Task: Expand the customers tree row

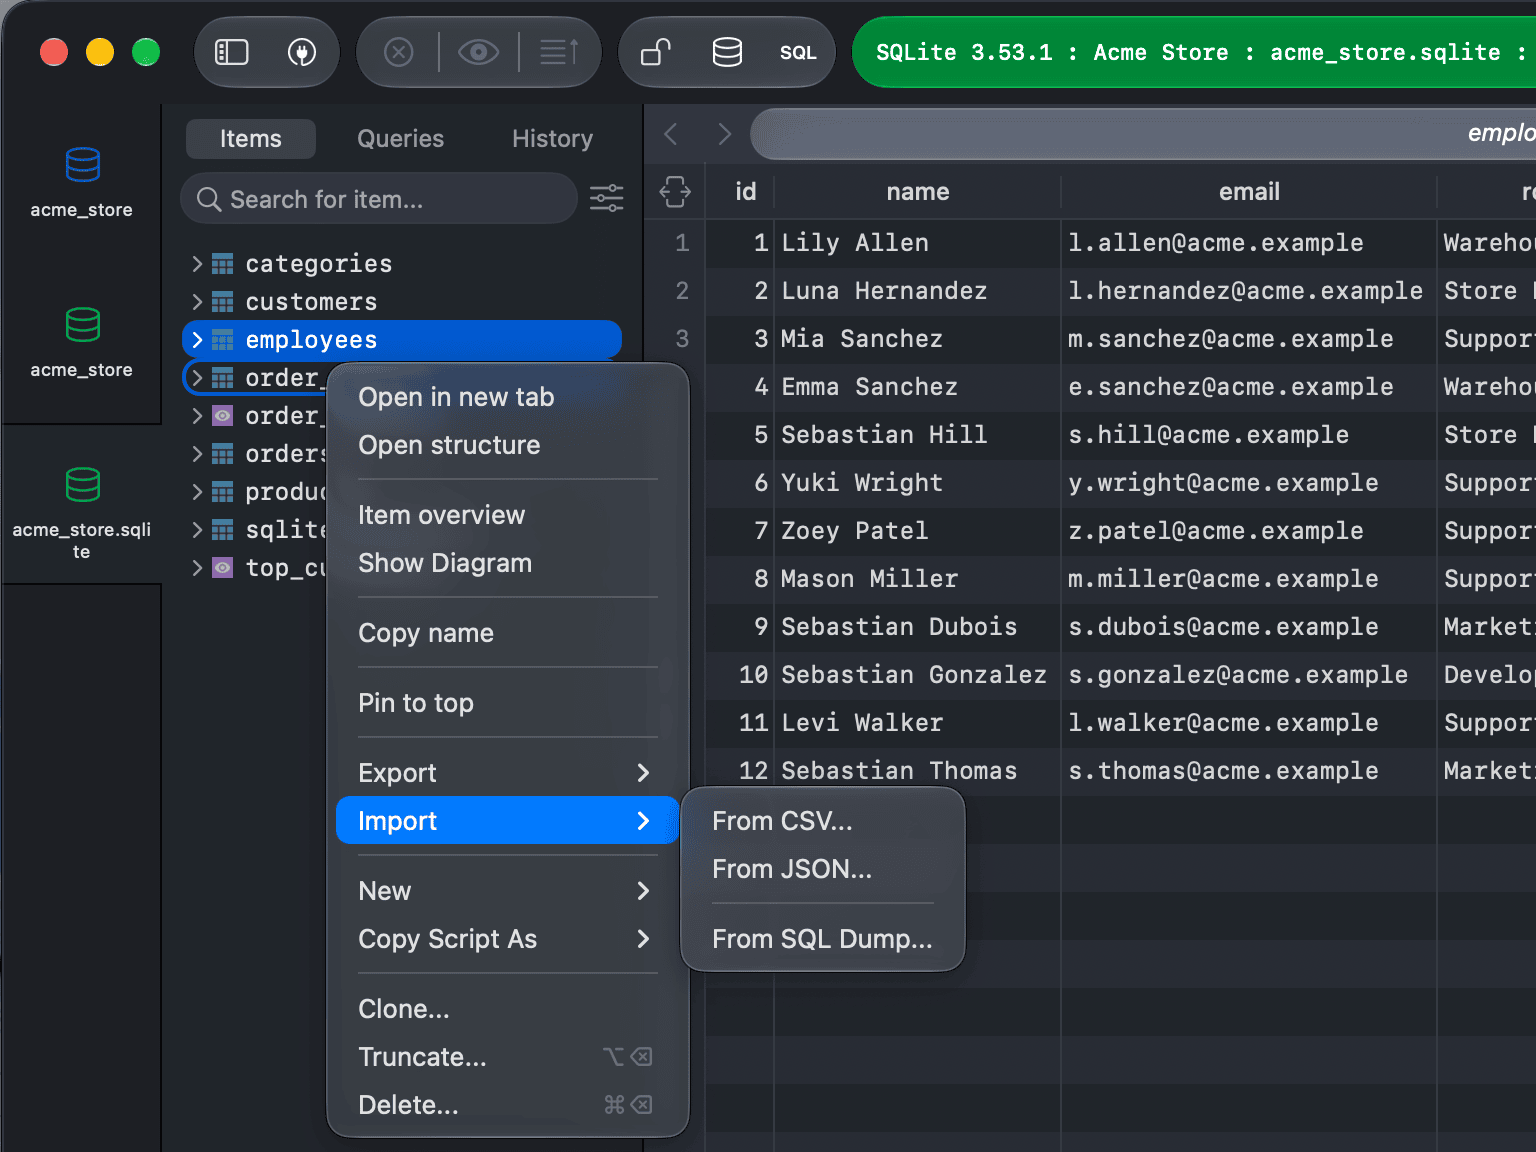Action: point(197,302)
